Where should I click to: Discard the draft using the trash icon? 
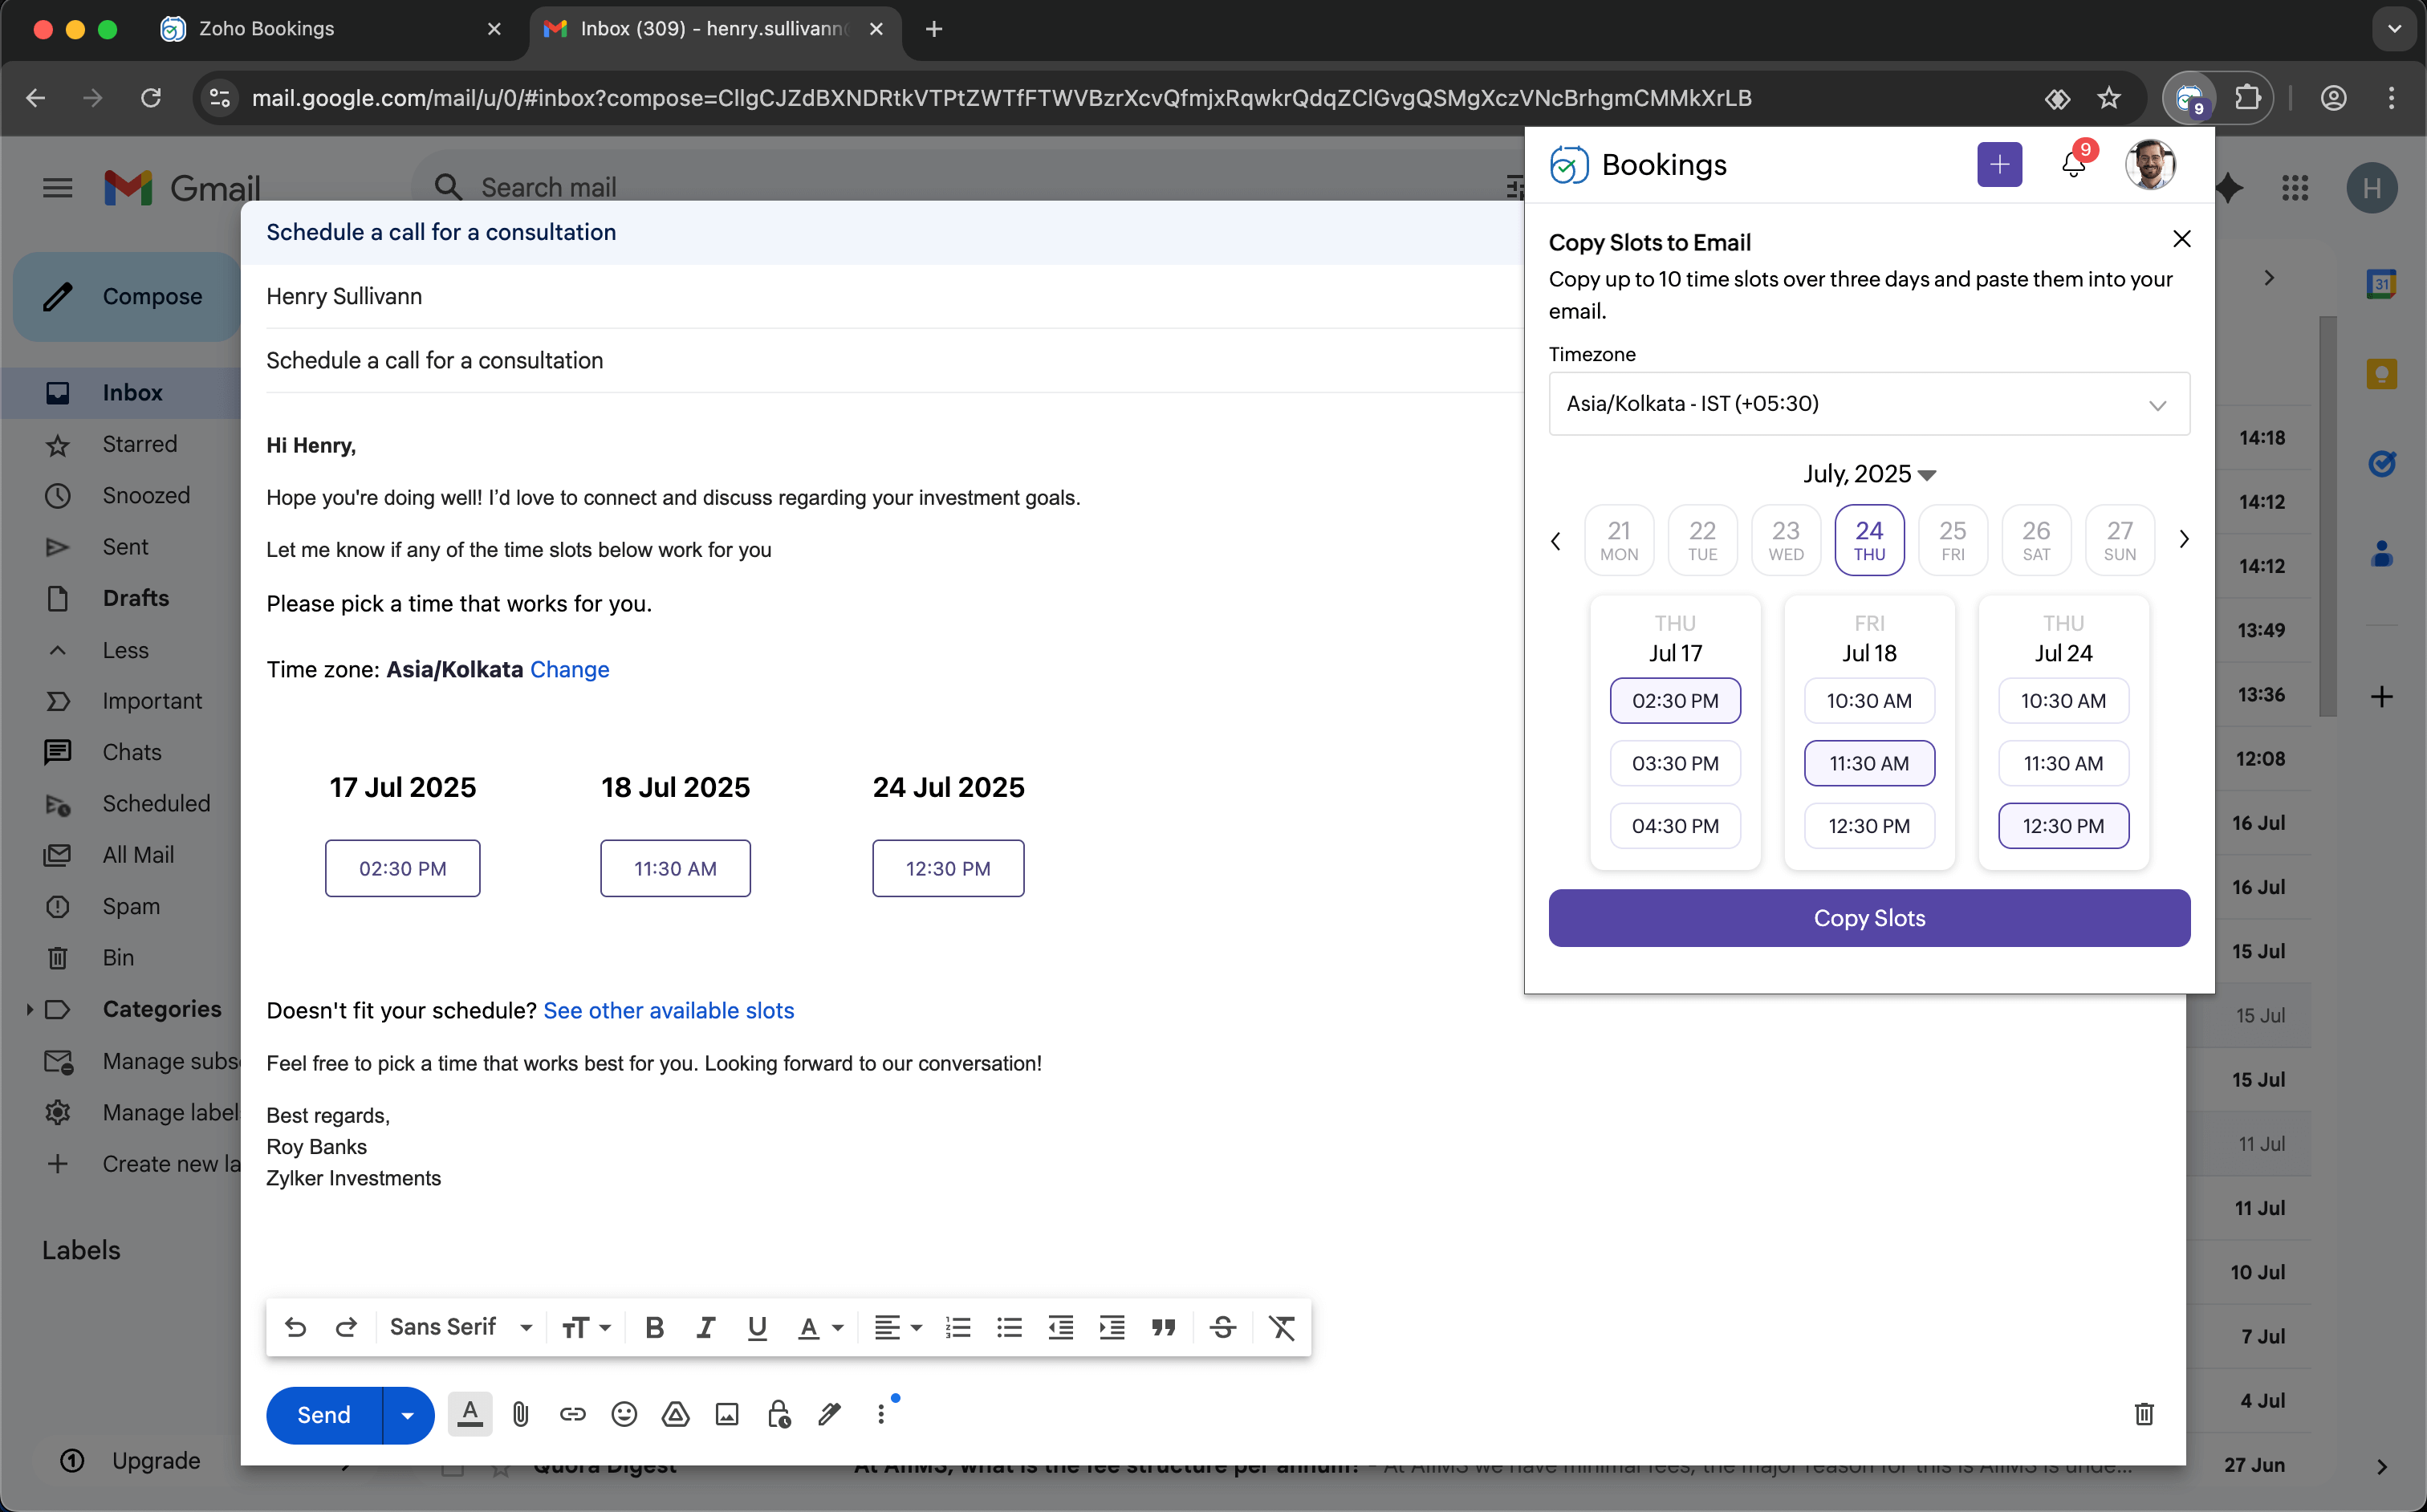pos(2144,1414)
